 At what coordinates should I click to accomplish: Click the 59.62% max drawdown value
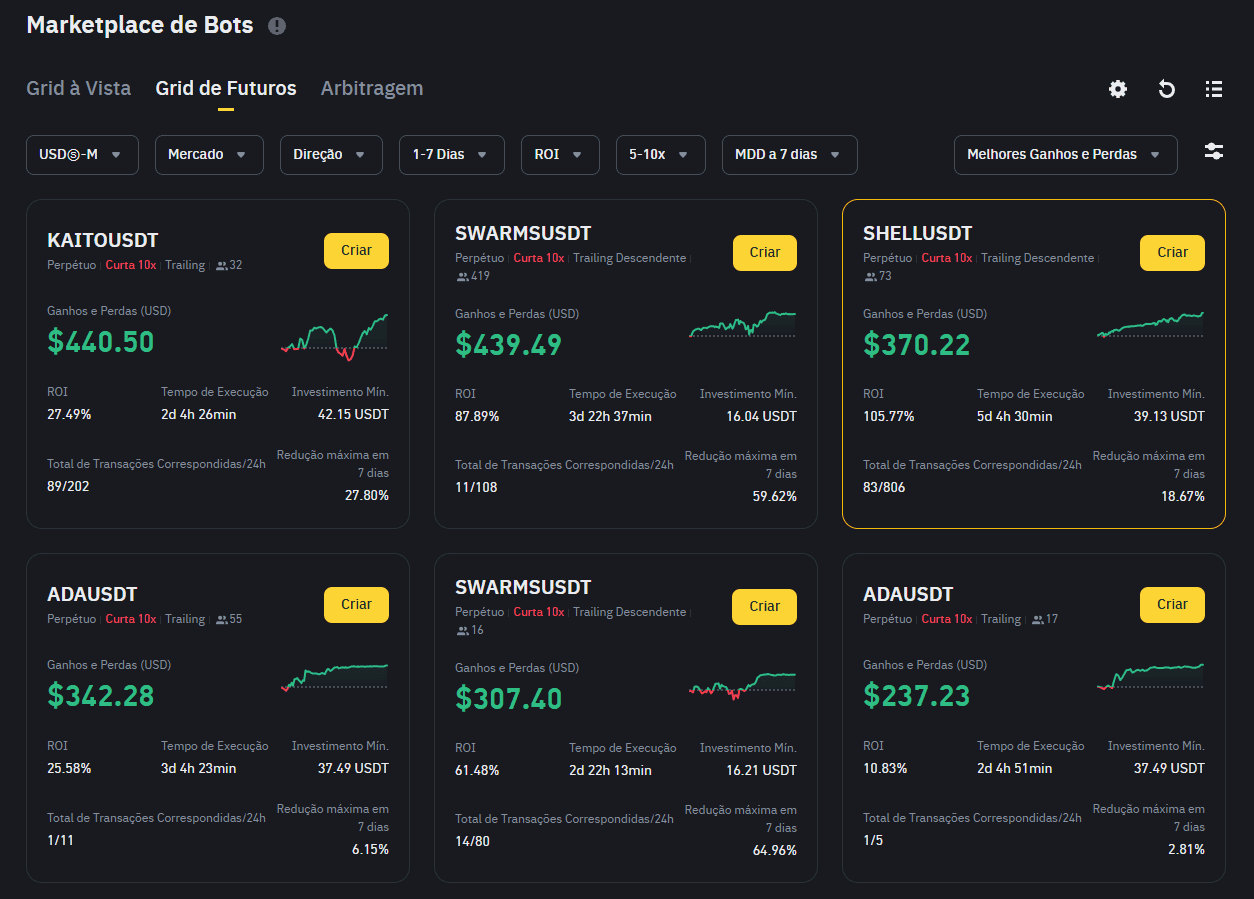[x=775, y=497]
